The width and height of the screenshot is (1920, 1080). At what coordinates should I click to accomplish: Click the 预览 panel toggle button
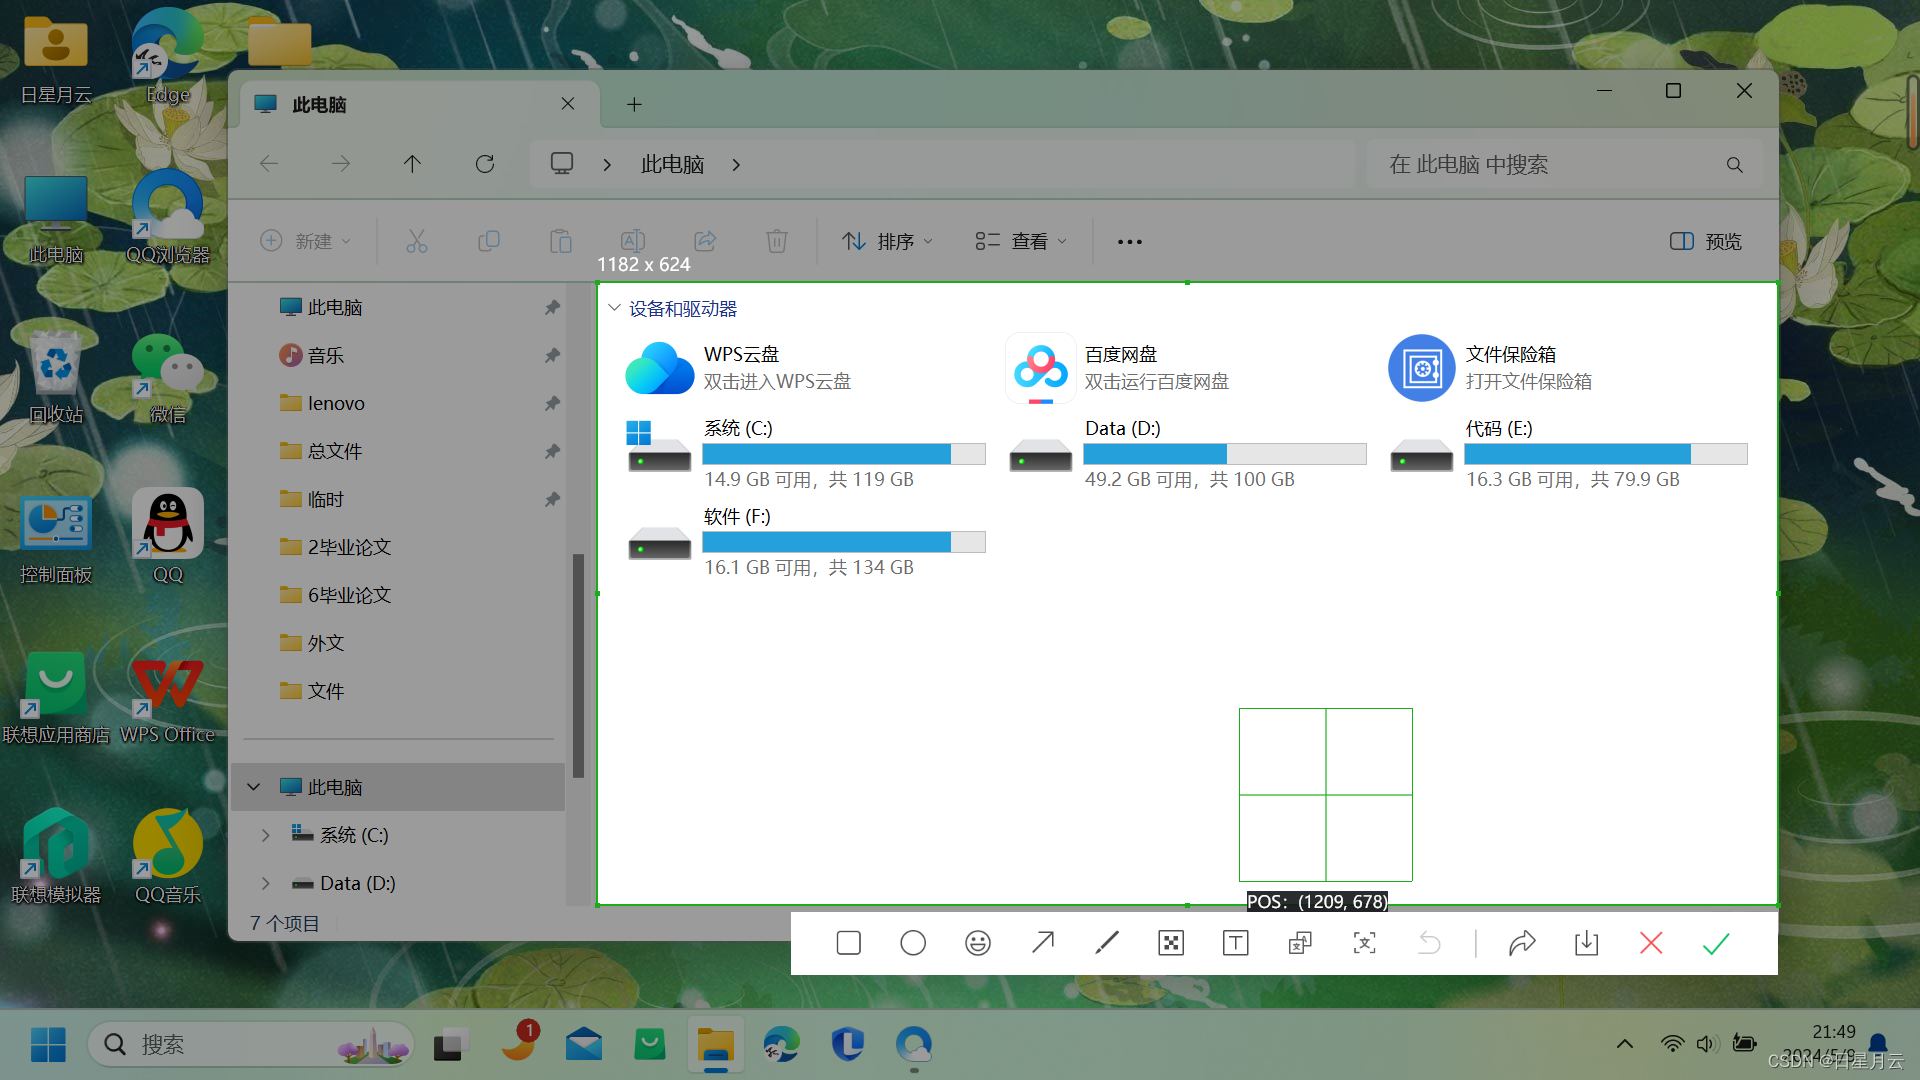tap(1705, 240)
